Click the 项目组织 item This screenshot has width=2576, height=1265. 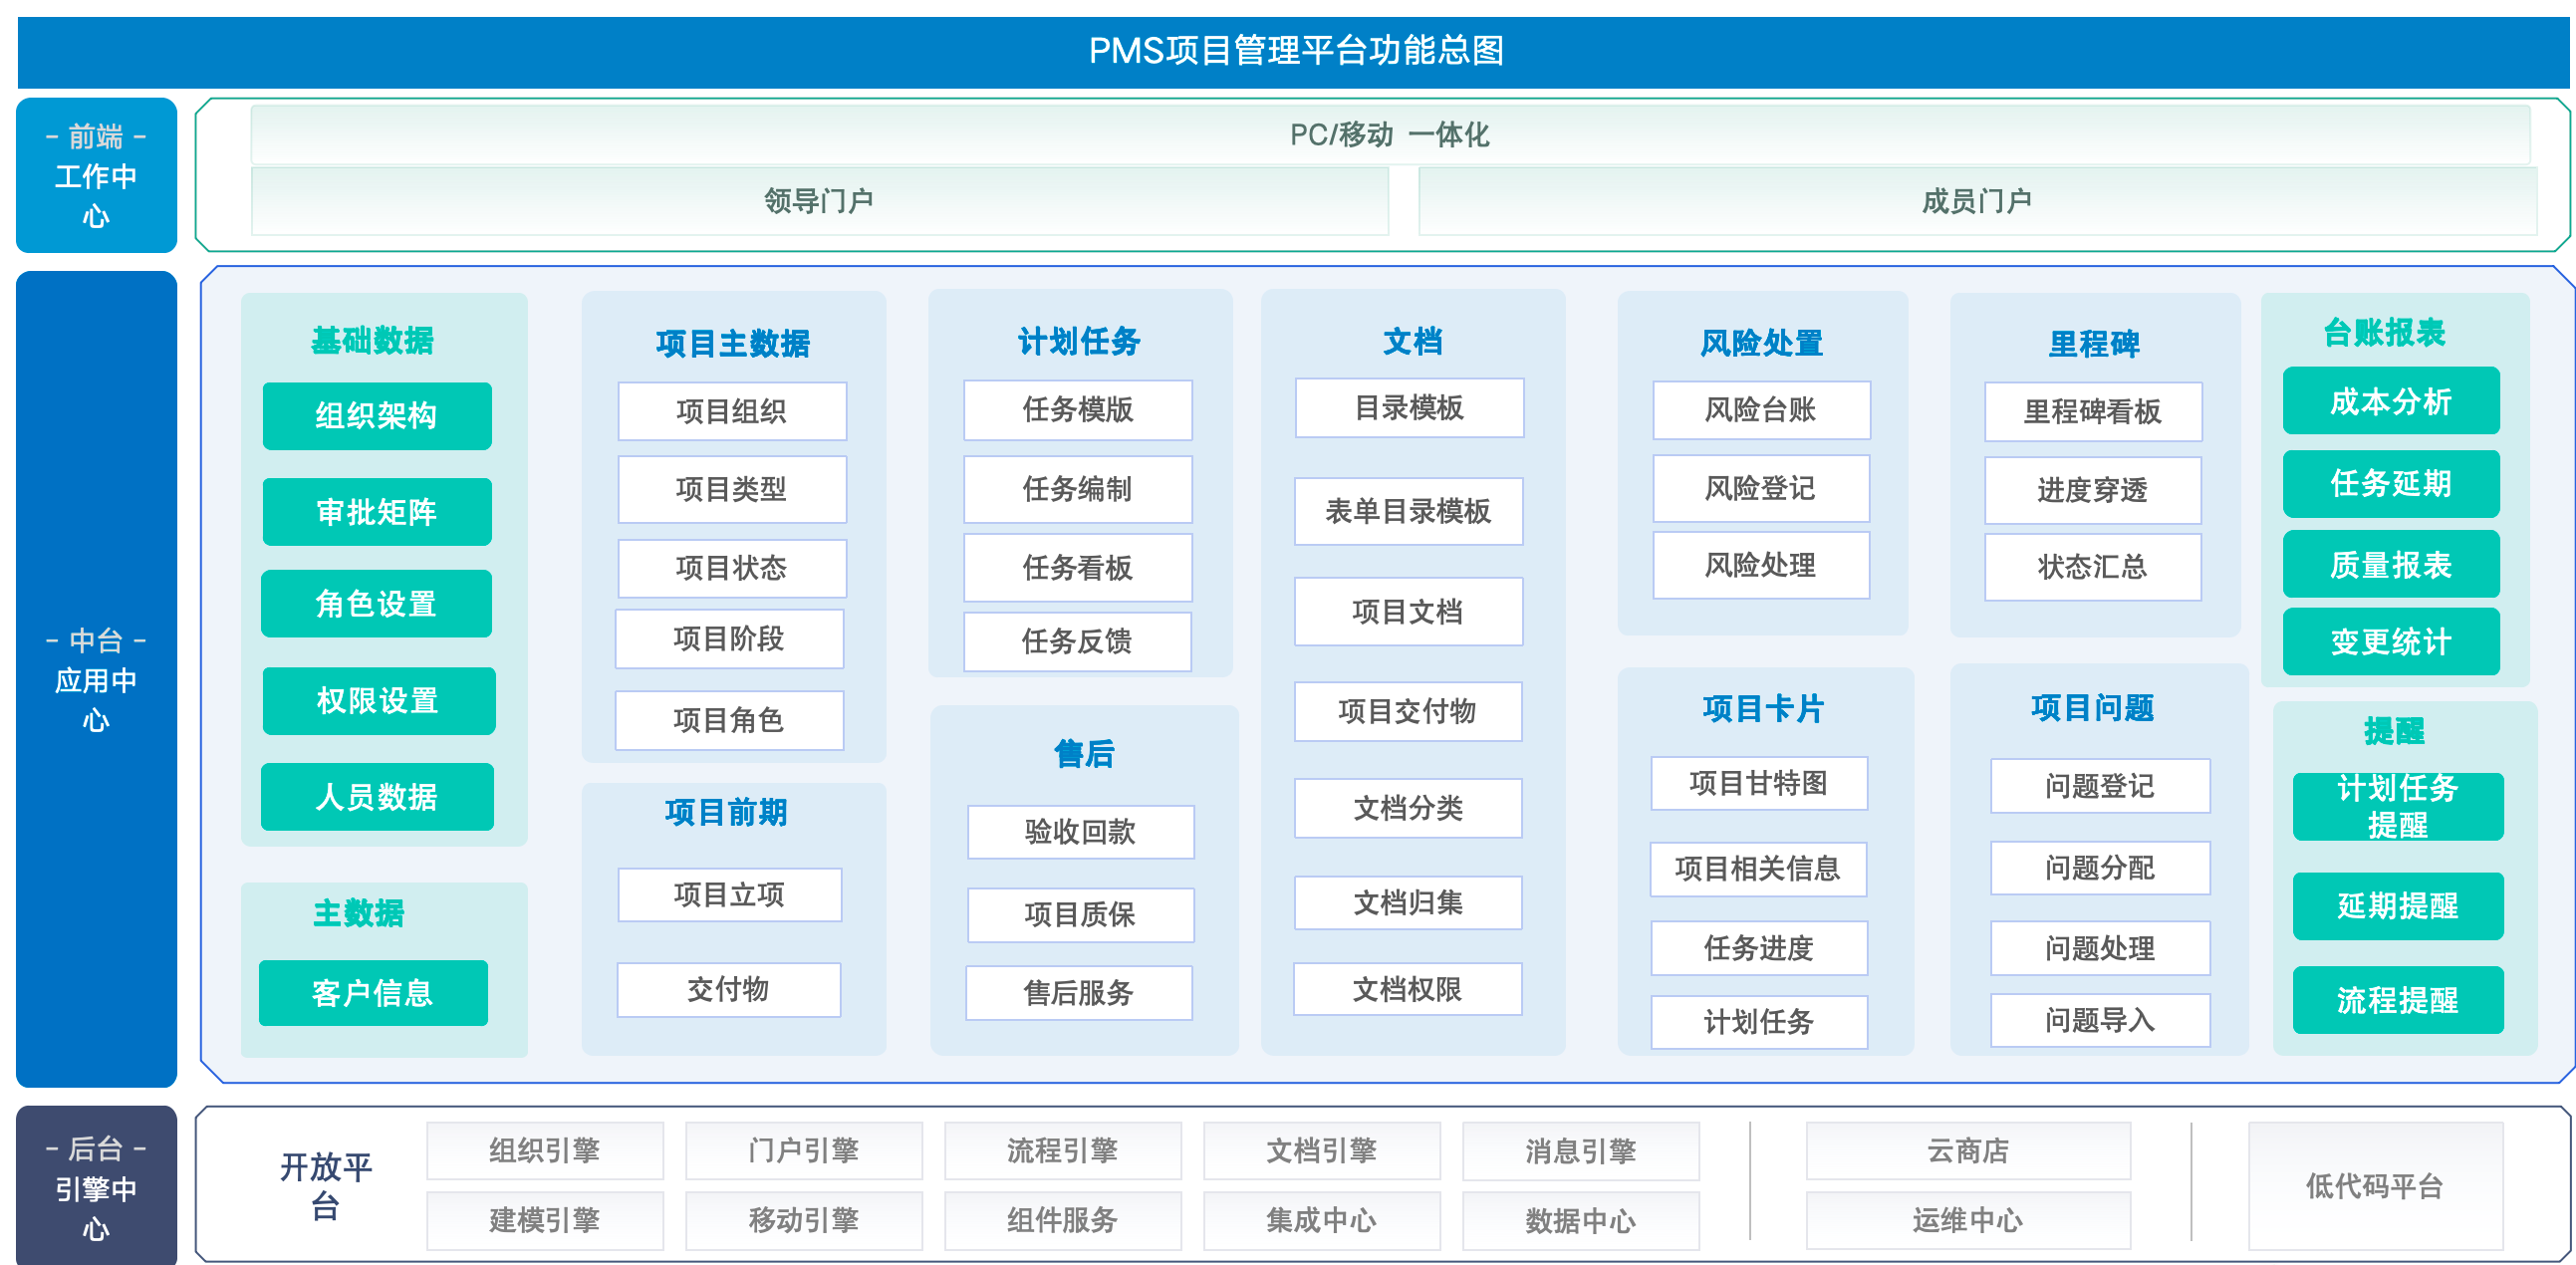point(732,411)
